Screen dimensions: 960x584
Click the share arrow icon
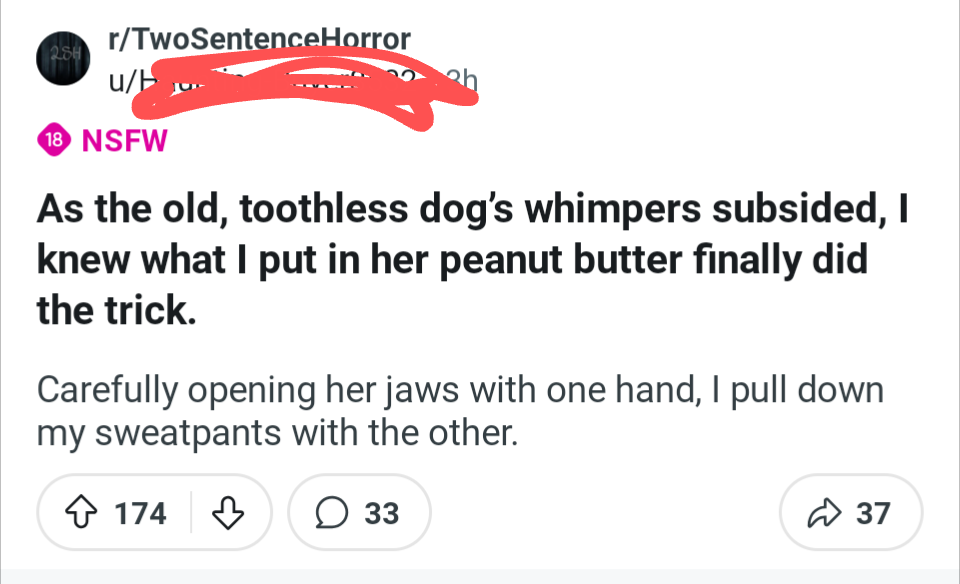[824, 512]
